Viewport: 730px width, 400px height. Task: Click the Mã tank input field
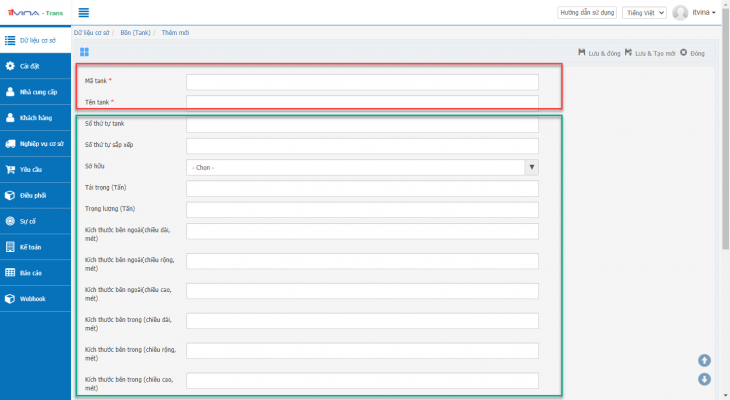pyautogui.click(x=362, y=81)
